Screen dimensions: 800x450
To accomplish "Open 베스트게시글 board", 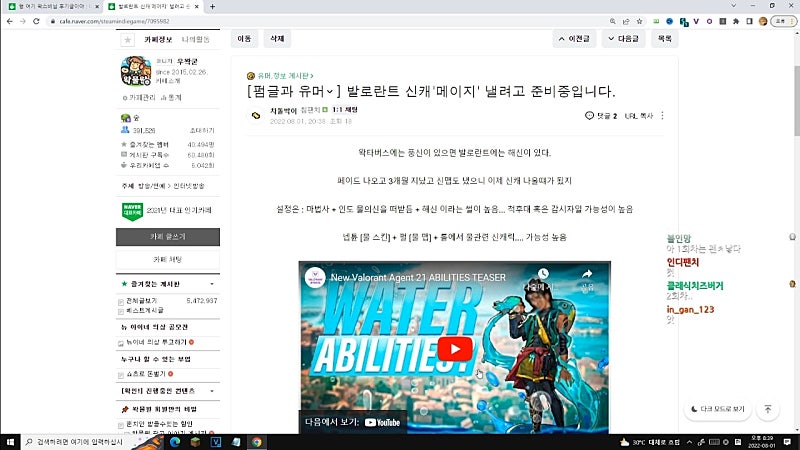I will (x=145, y=310).
